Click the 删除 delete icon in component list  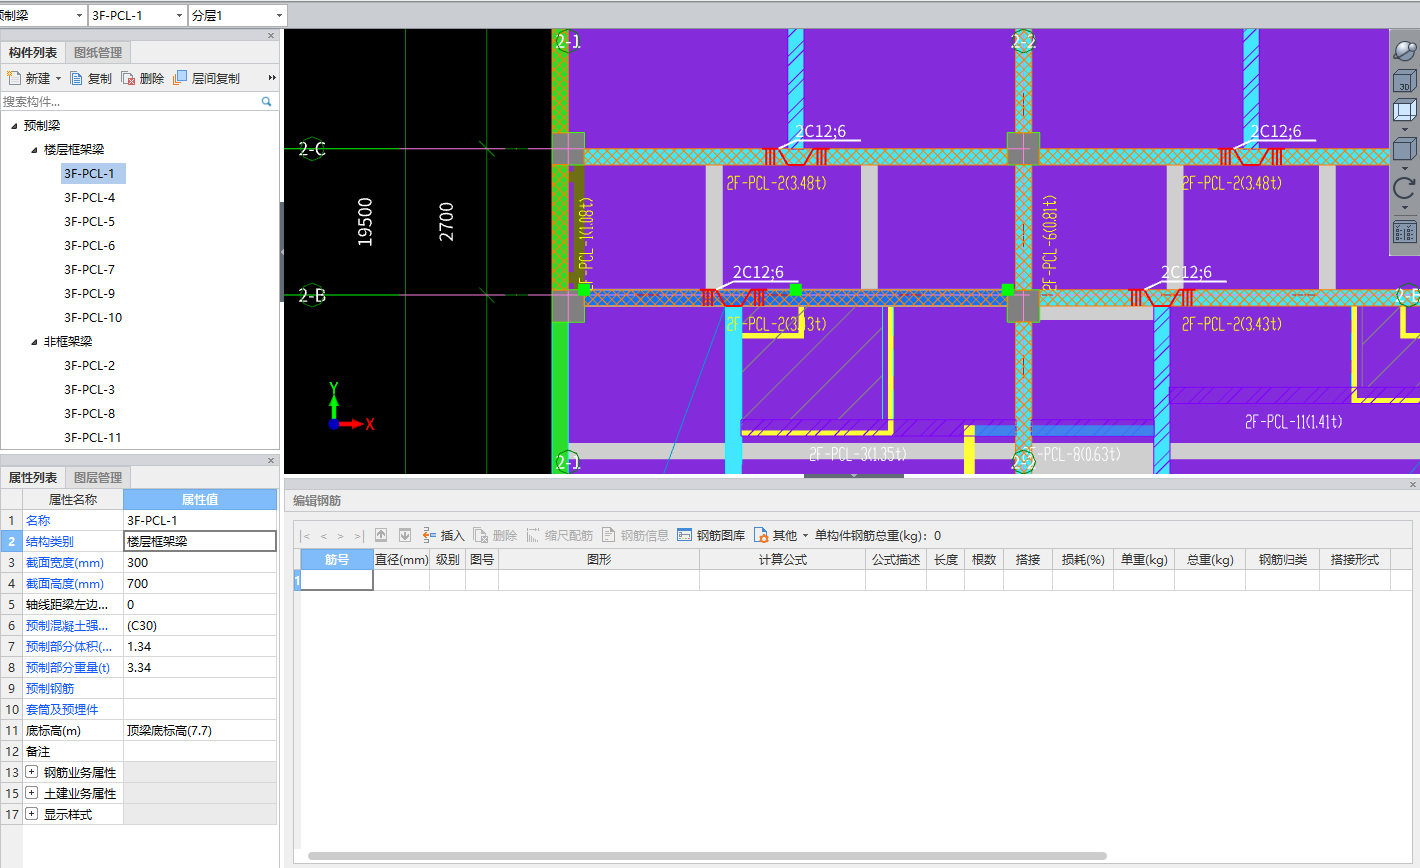click(128, 78)
